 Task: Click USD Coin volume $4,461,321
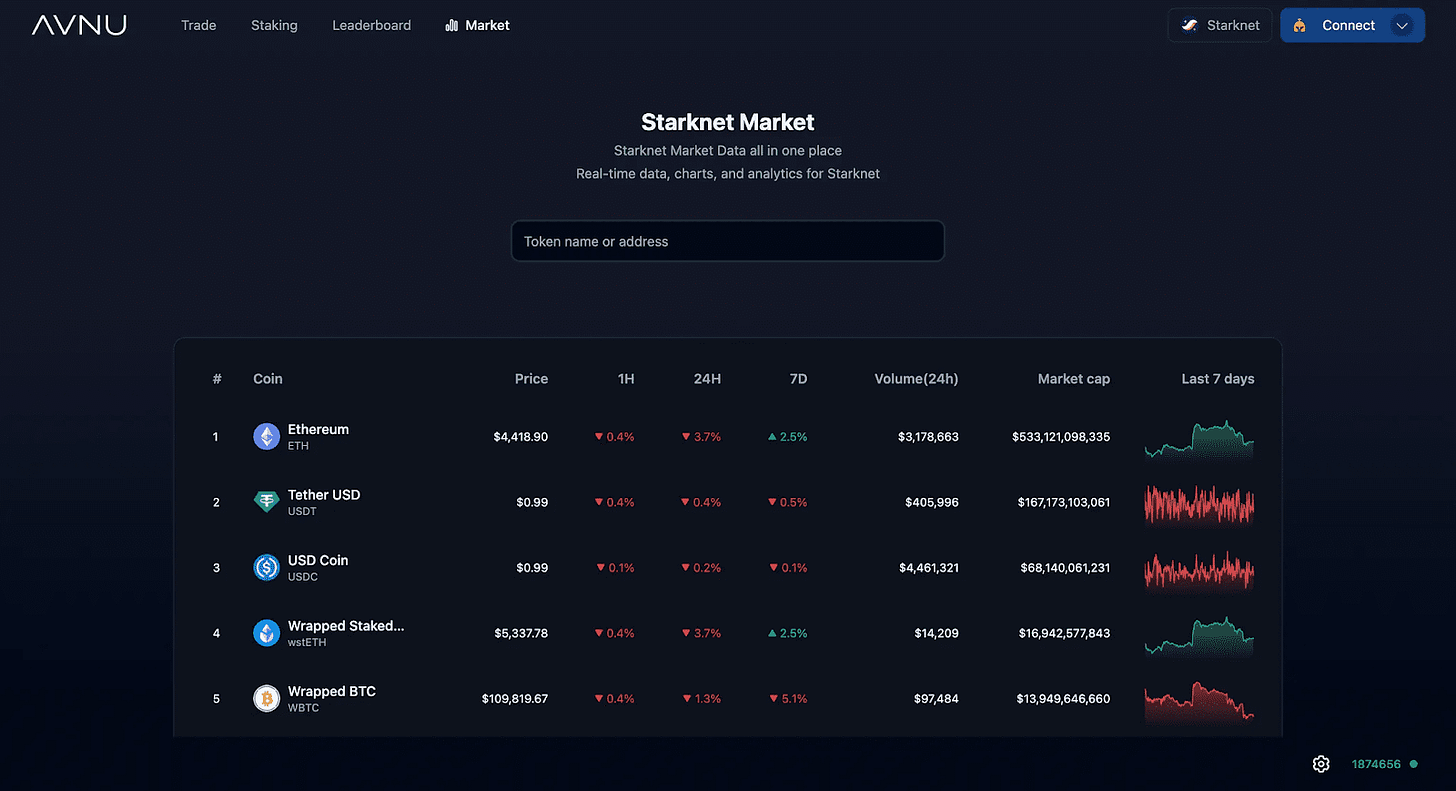click(928, 568)
